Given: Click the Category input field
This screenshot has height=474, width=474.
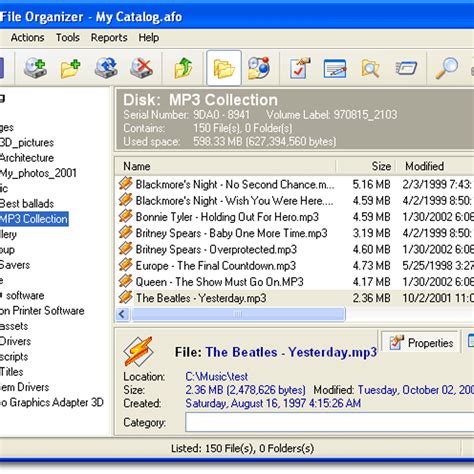Looking at the screenshot, I should (x=329, y=422).
